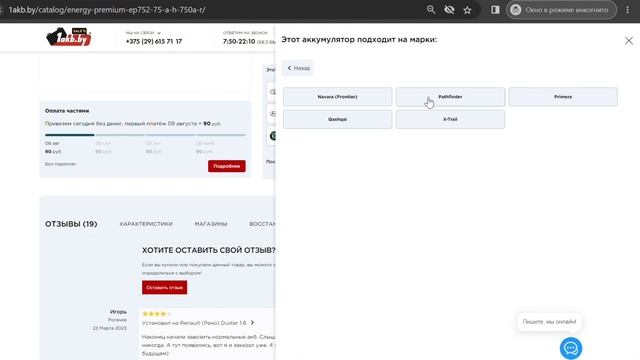Bookmark this page with the star icon

(467, 10)
